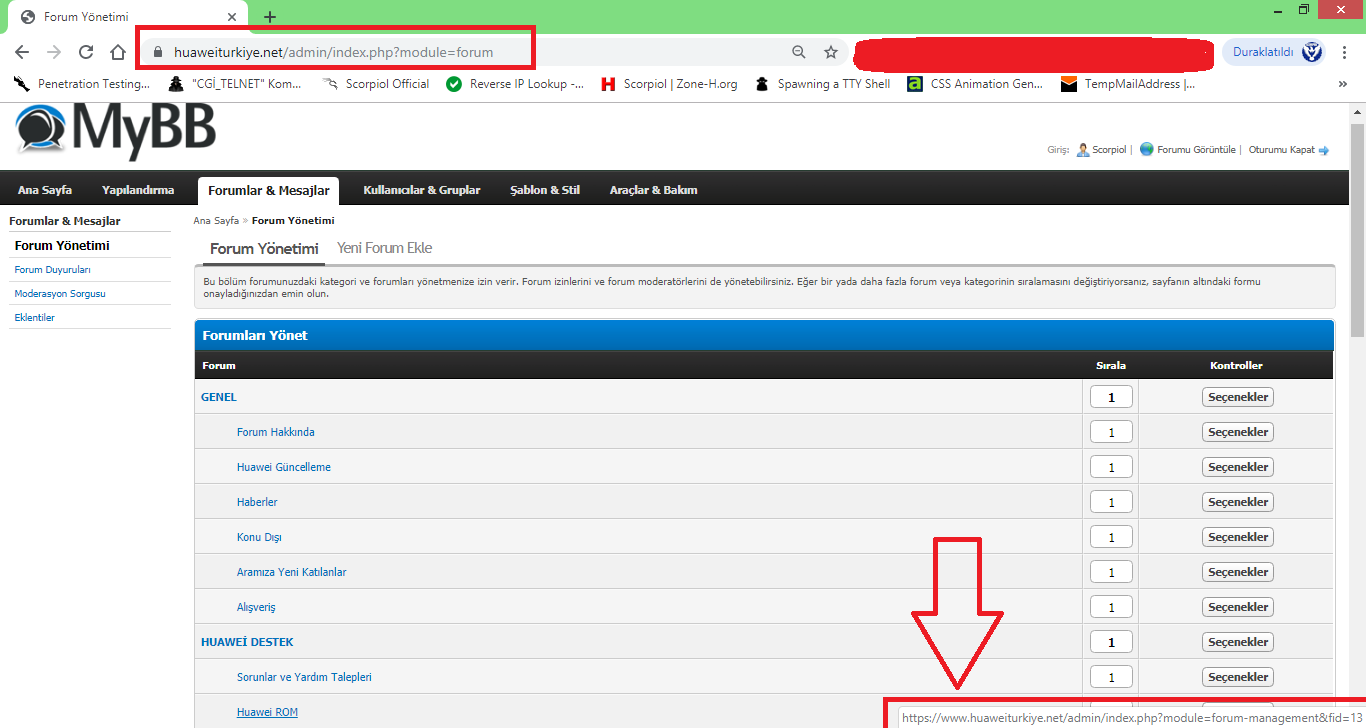Open the Forum Hakkında forum link
Image resolution: width=1366 pixels, height=728 pixels.
coord(276,432)
